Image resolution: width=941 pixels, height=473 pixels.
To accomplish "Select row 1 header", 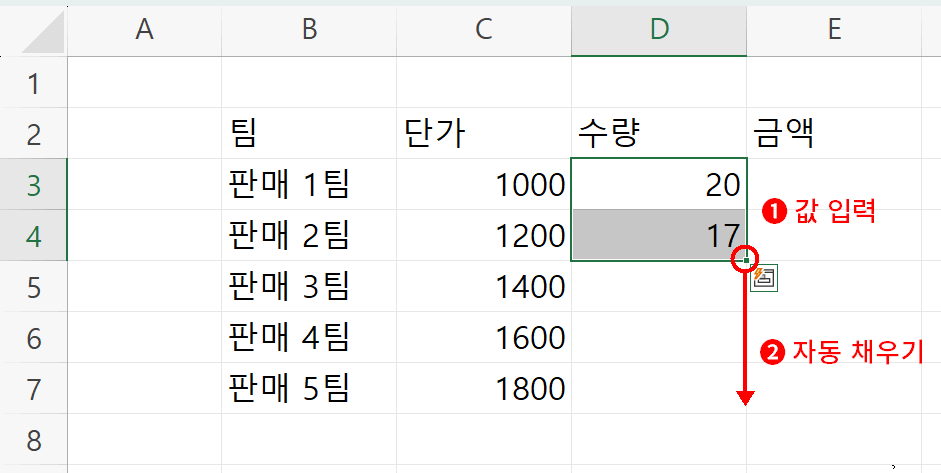I will tap(34, 83).
